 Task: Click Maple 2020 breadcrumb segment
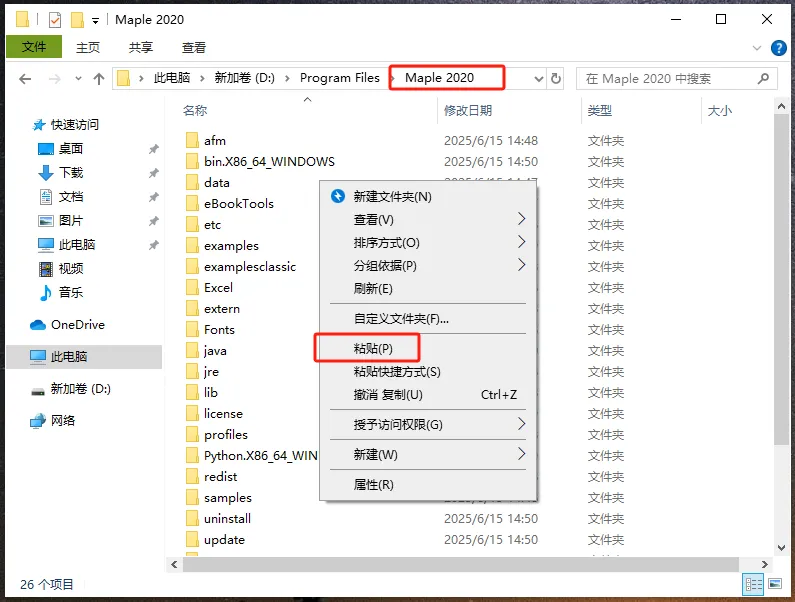pos(439,78)
